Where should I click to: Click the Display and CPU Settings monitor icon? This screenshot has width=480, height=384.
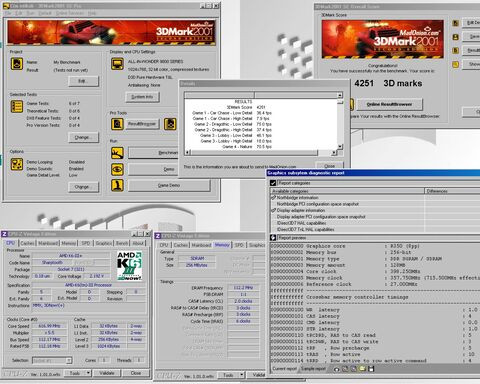[x=117, y=64]
